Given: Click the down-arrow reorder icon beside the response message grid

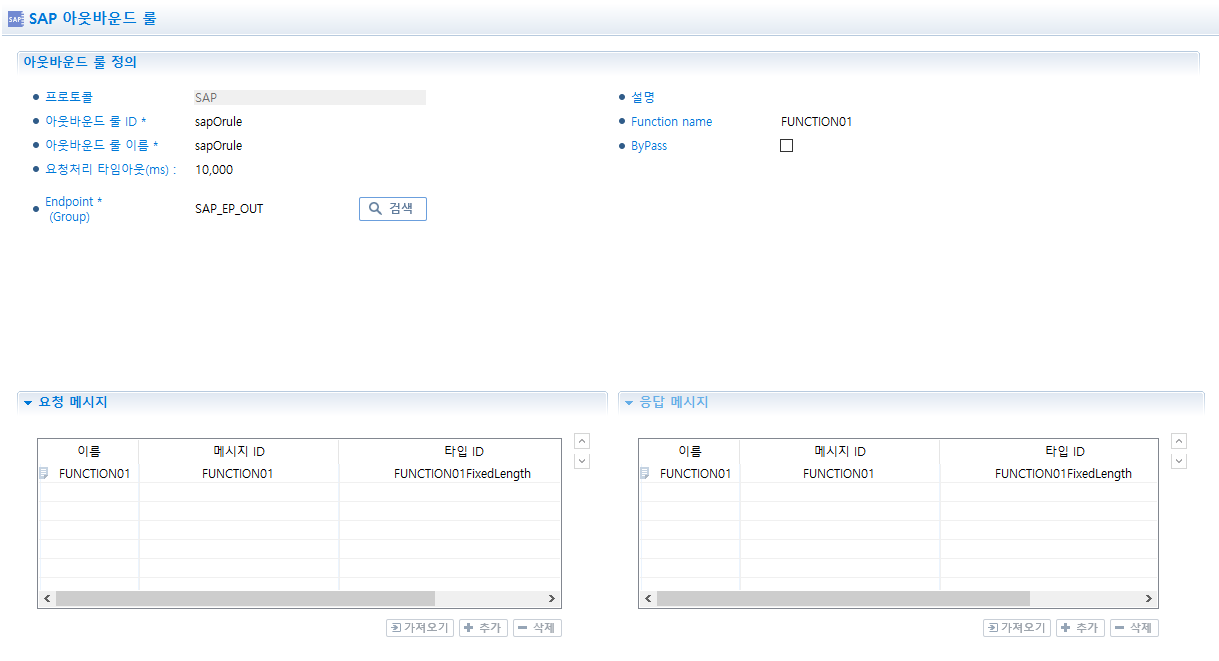Looking at the screenshot, I should coord(1178,460).
